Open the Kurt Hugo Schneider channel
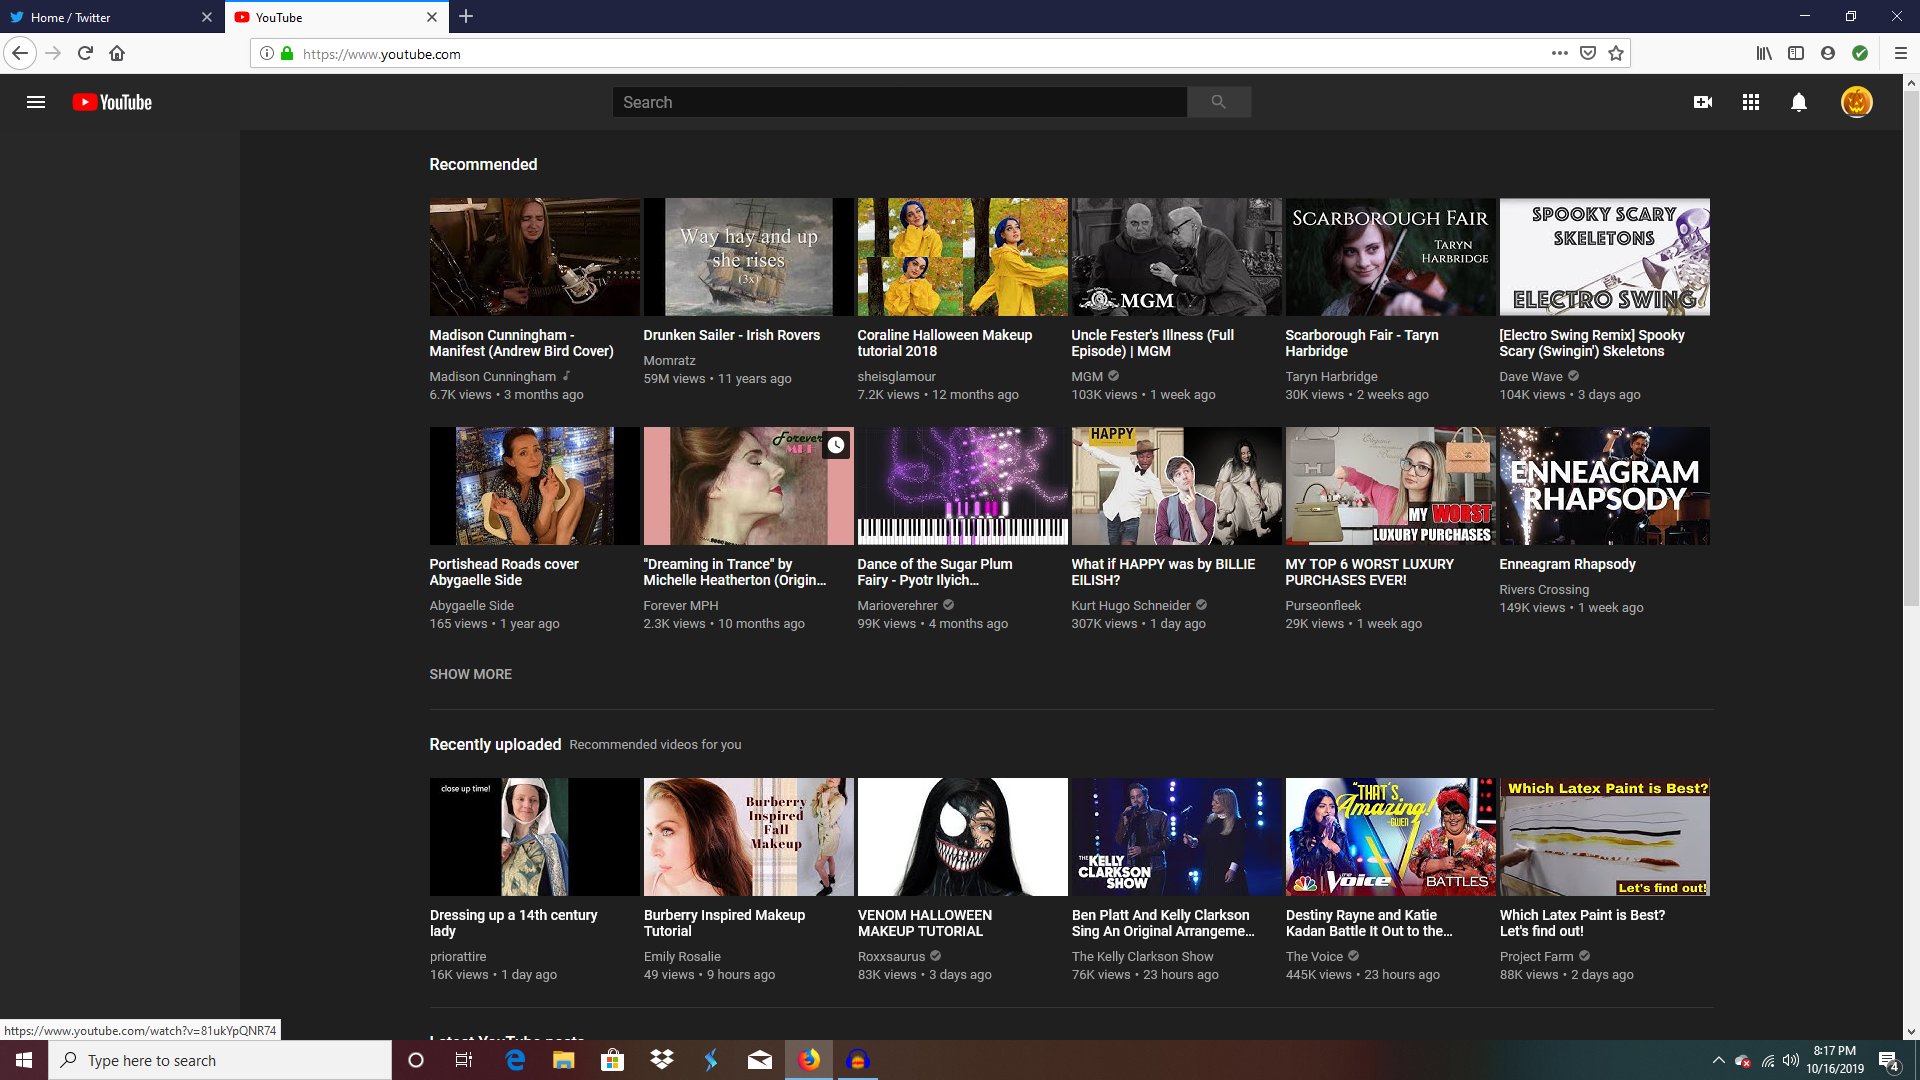The width and height of the screenshot is (1920, 1080). (1131, 605)
